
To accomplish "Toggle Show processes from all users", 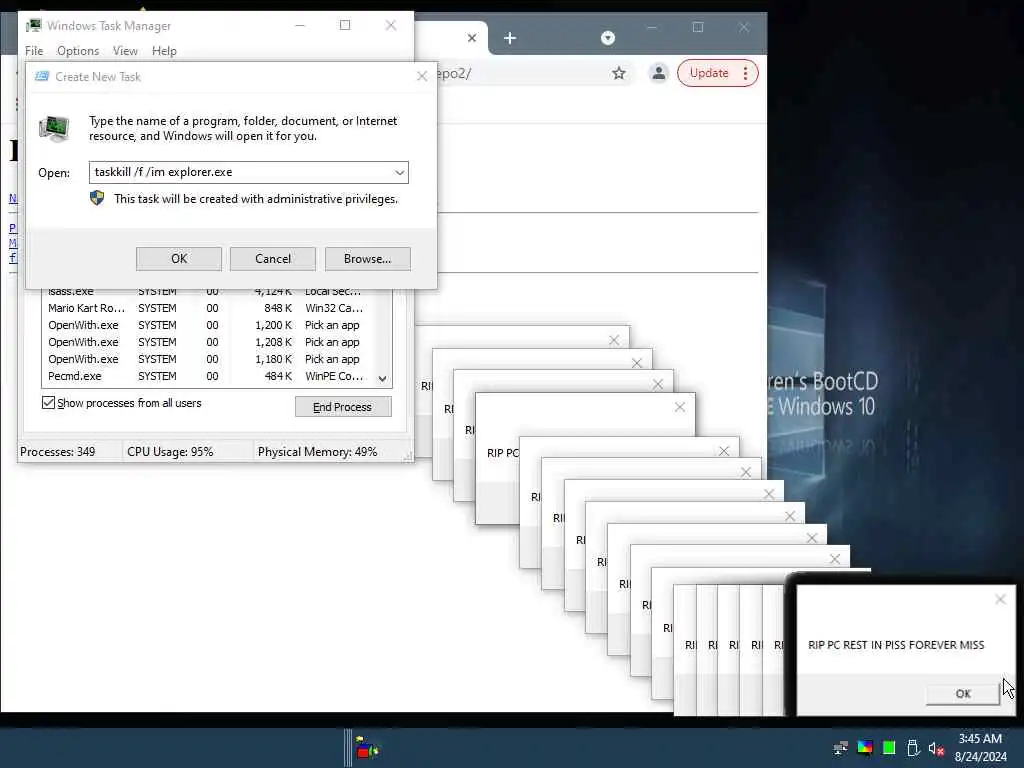I will coord(48,402).
